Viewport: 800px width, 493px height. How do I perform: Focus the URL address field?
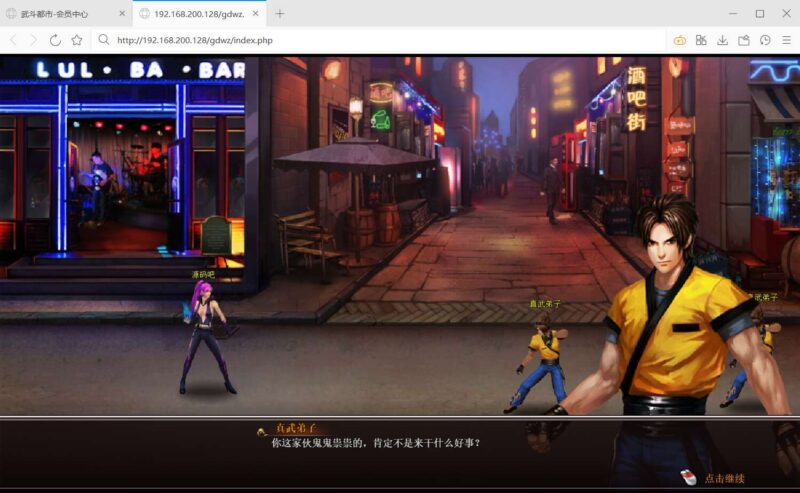coord(378,40)
